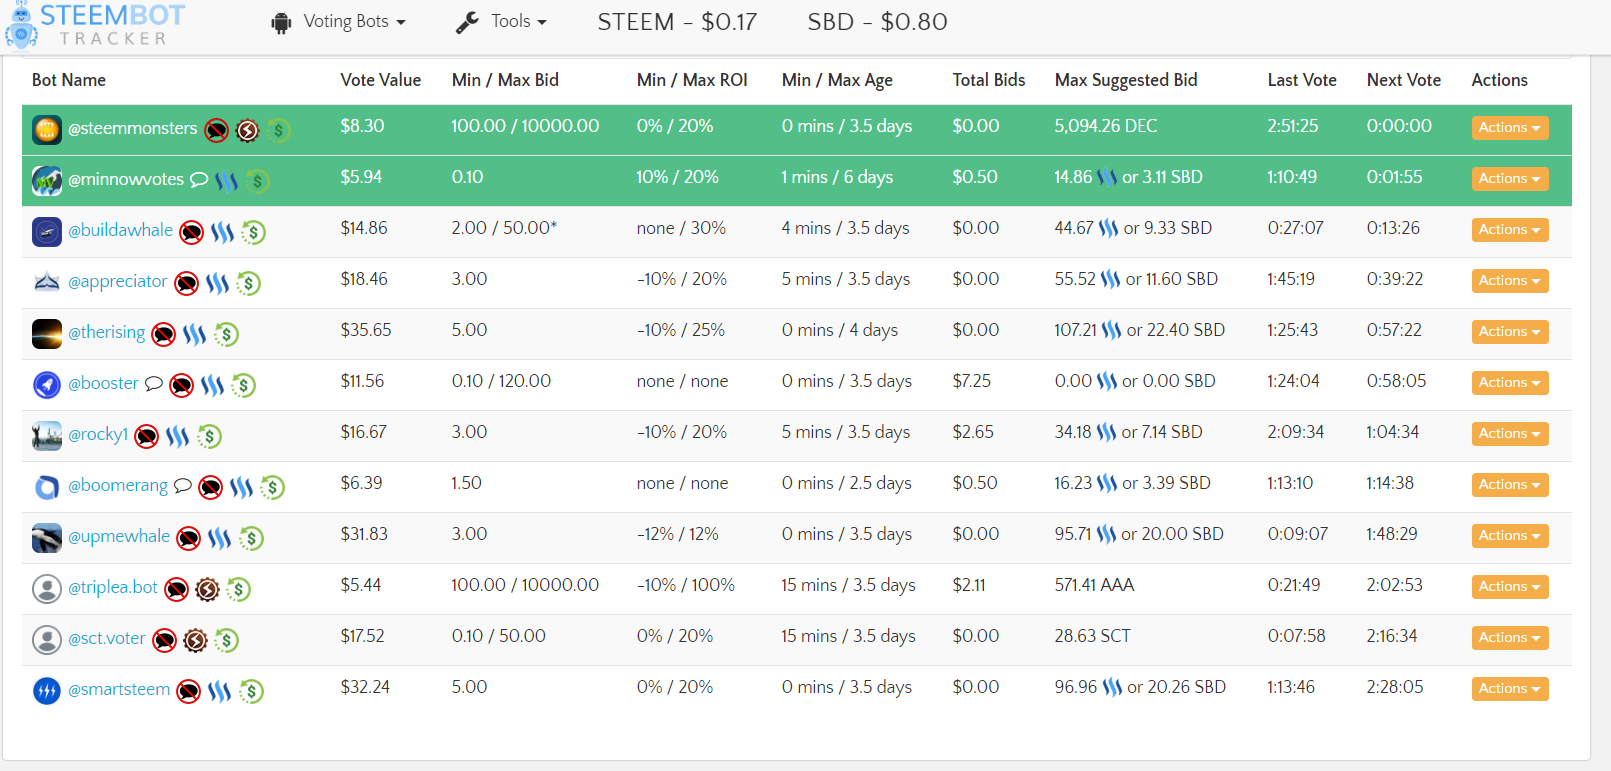The image size is (1611, 771).
Task: Click the speech bubble icon next to @booster
Action: [153, 384]
